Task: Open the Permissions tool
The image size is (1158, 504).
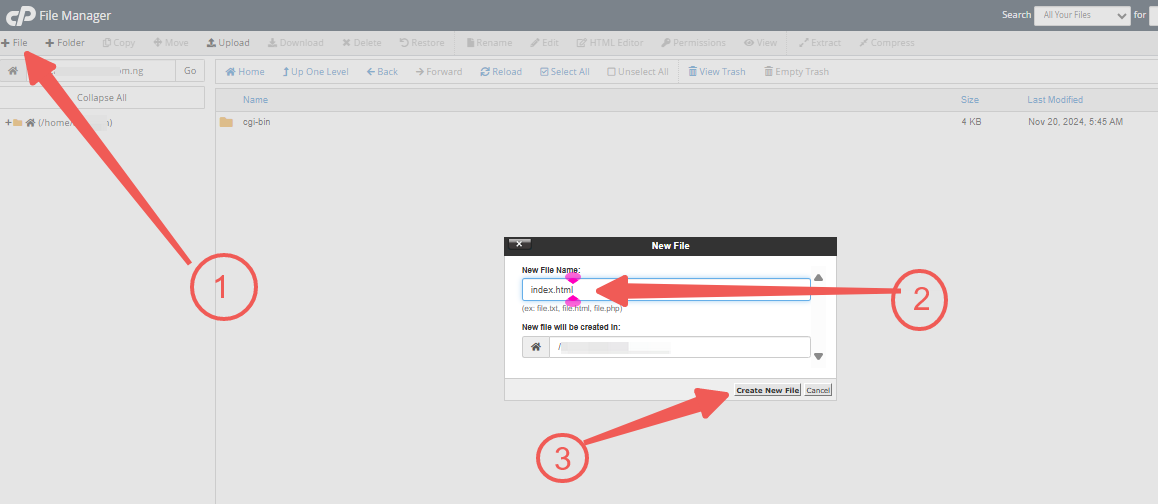Action: coord(693,43)
